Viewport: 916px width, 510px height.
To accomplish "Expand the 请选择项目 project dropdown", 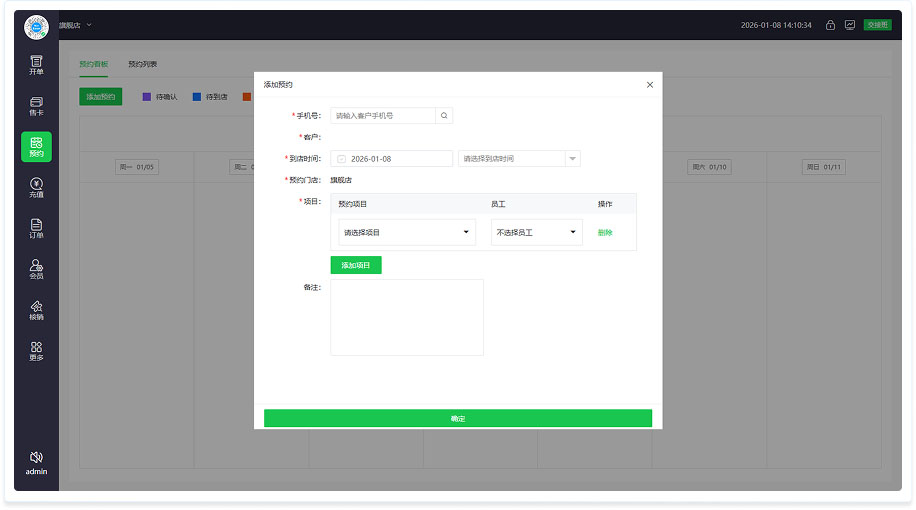I will coord(406,233).
